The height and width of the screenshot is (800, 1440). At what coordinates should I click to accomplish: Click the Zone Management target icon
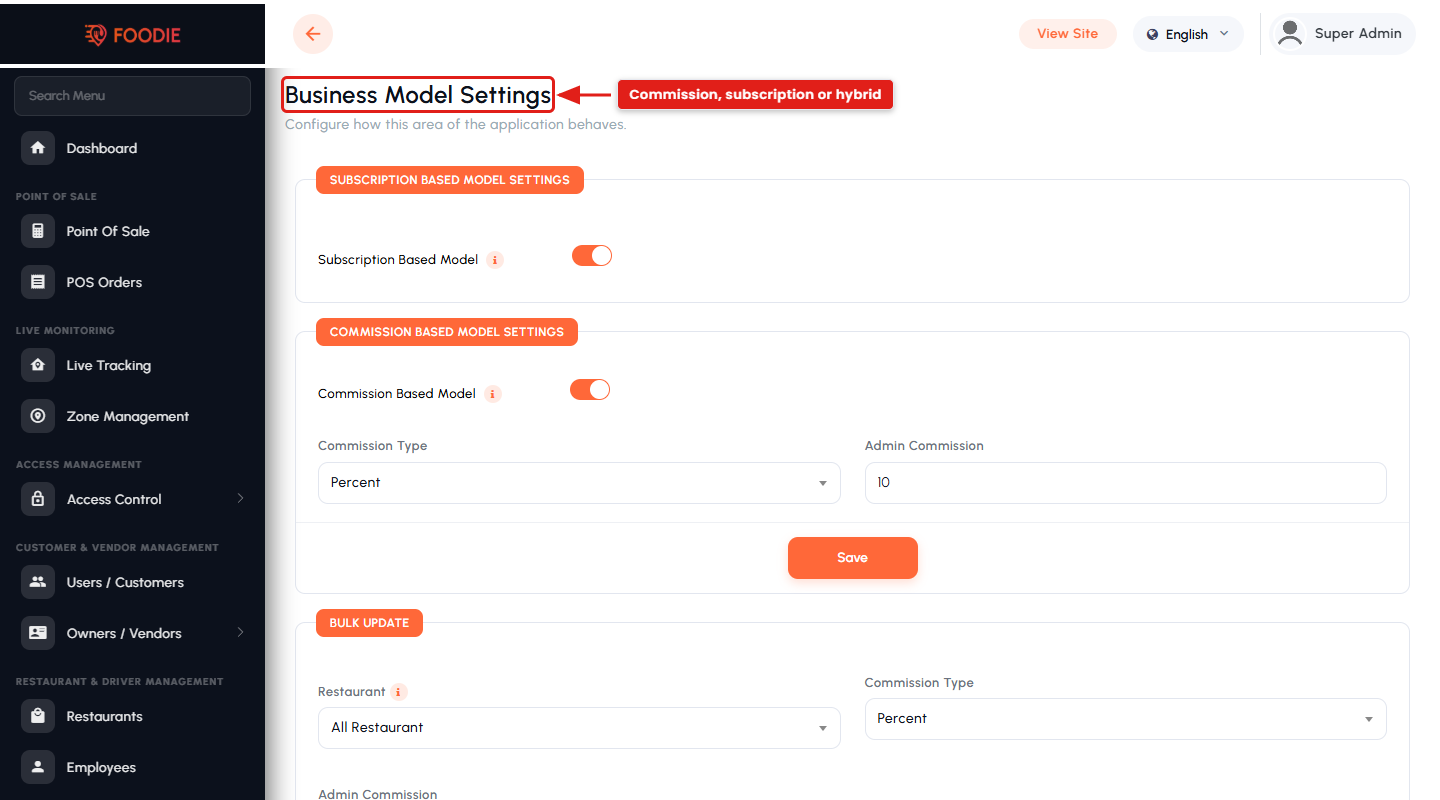(x=38, y=416)
